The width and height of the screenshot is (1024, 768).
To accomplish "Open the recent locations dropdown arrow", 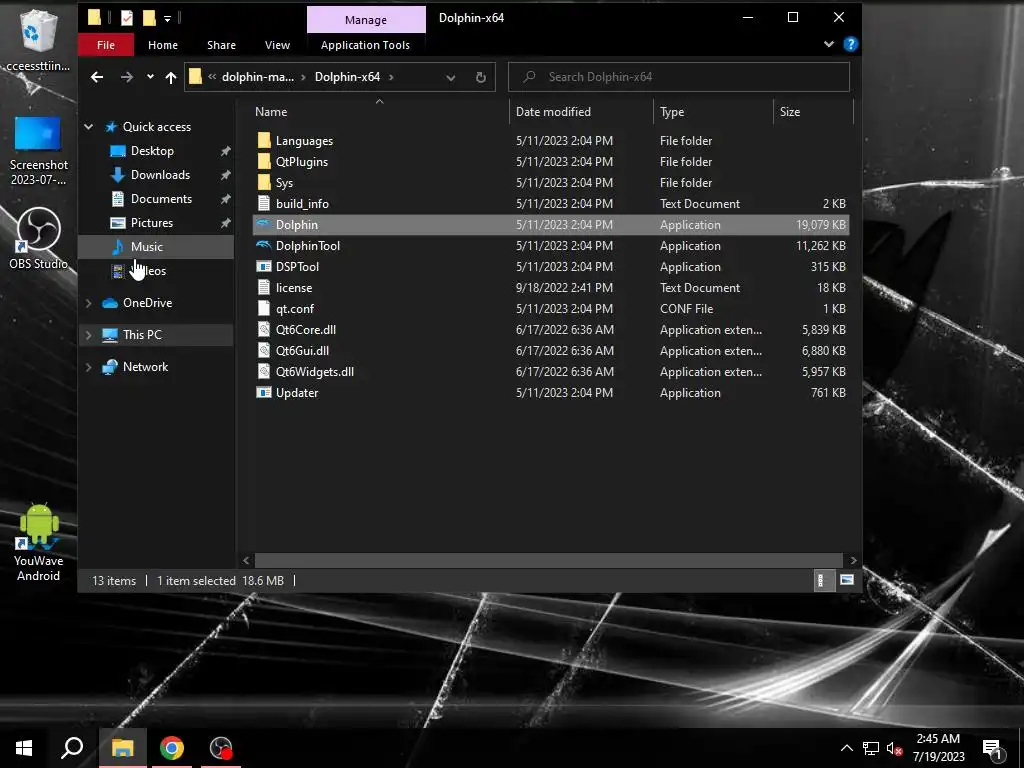I will pyautogui.click(x=150, y=77).
